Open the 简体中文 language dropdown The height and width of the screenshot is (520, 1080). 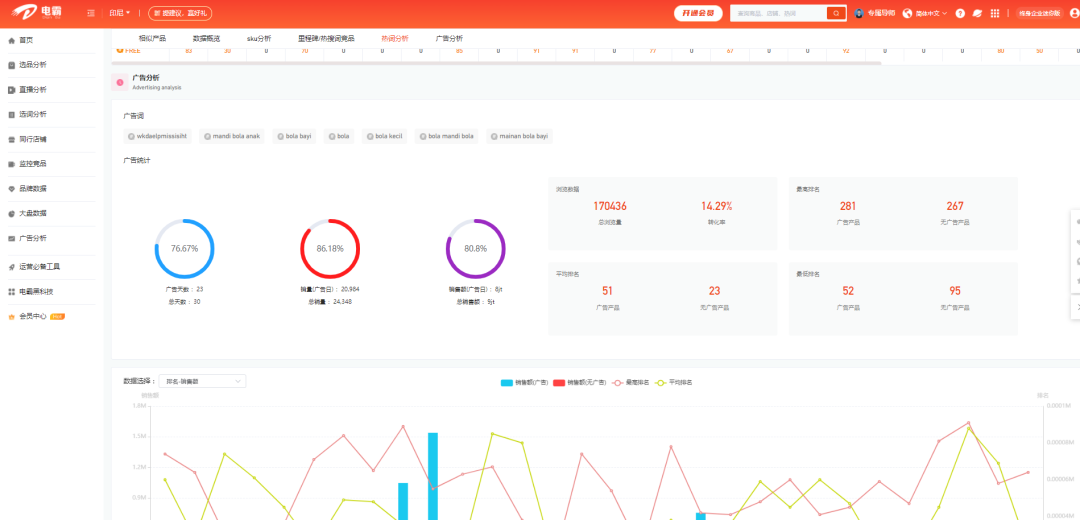[924, 13]
